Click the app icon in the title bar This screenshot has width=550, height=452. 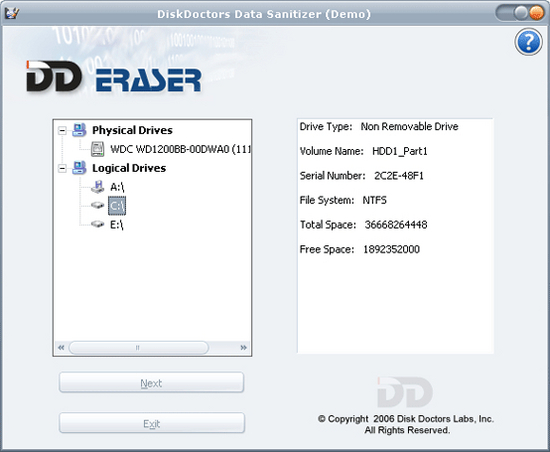[x=12, y=14]
